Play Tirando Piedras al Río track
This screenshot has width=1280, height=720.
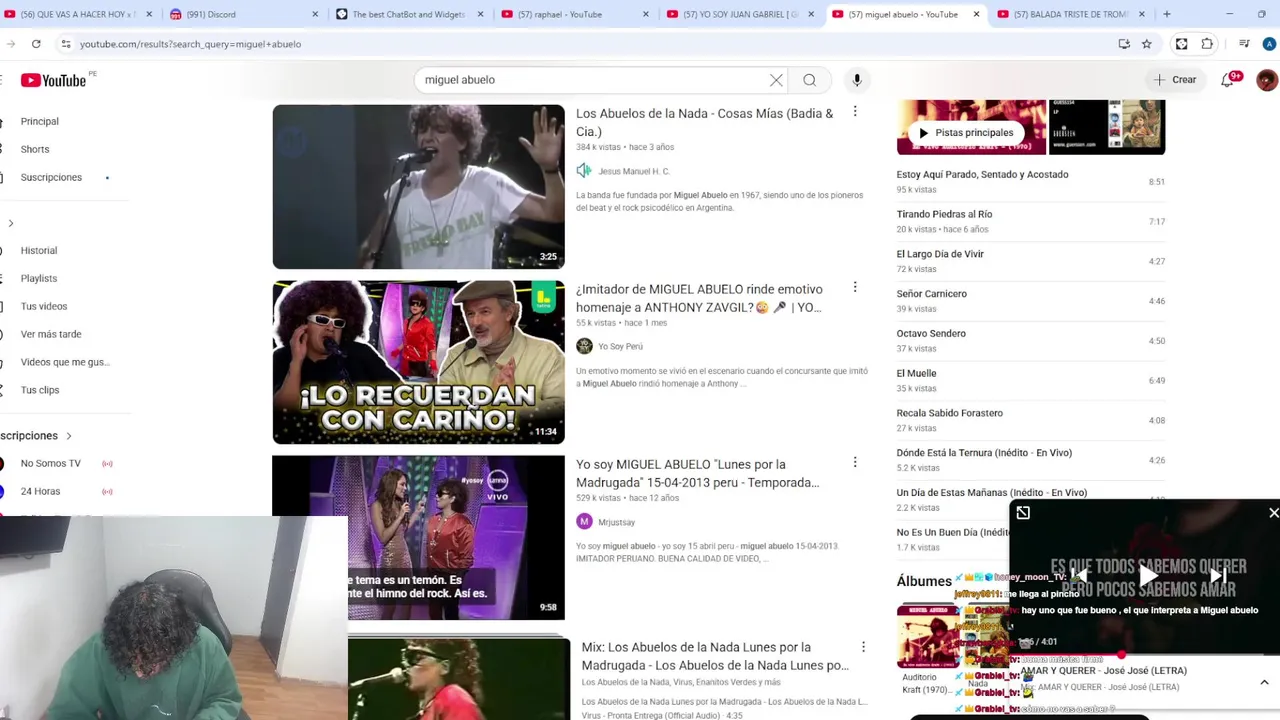(1031, 221)
